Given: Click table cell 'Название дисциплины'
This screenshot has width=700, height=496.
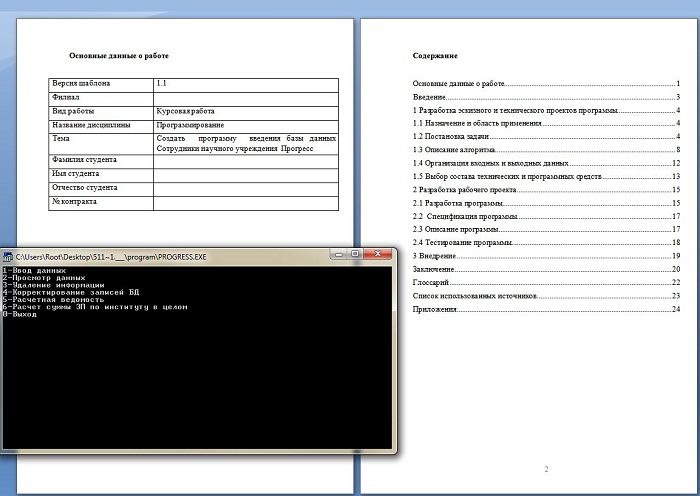Looking at the screenshot, I should 101,126.
